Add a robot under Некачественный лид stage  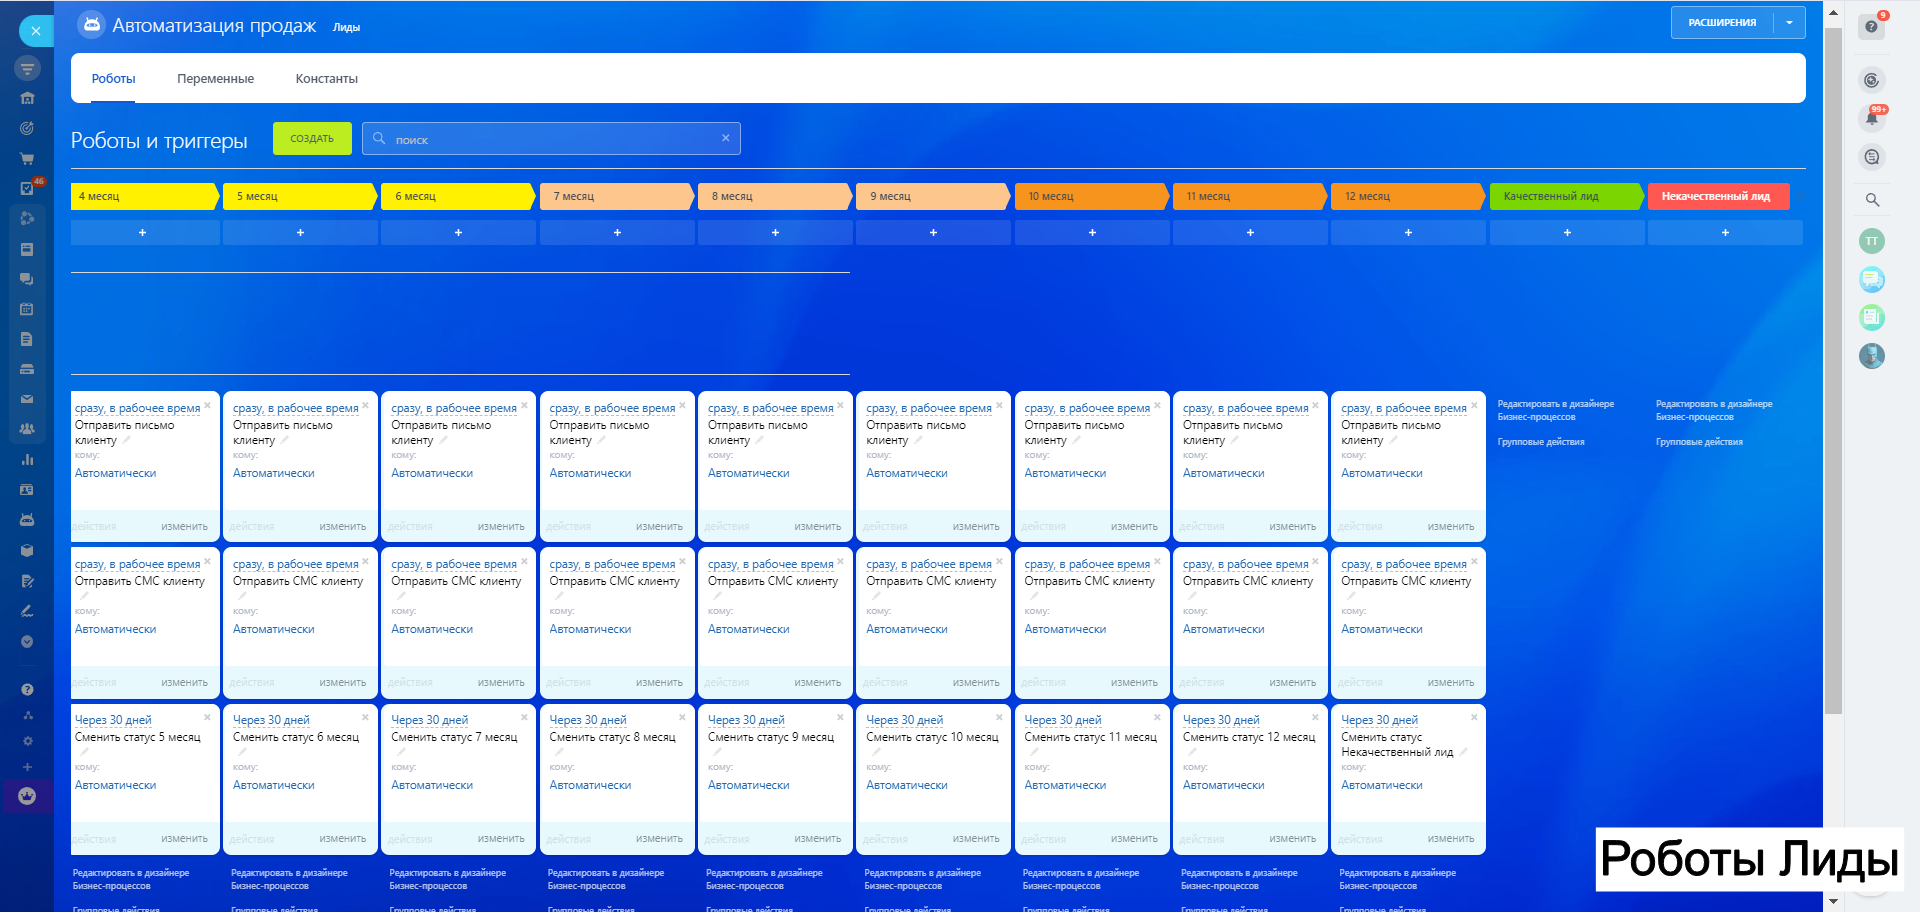(x=1725, y=233)
